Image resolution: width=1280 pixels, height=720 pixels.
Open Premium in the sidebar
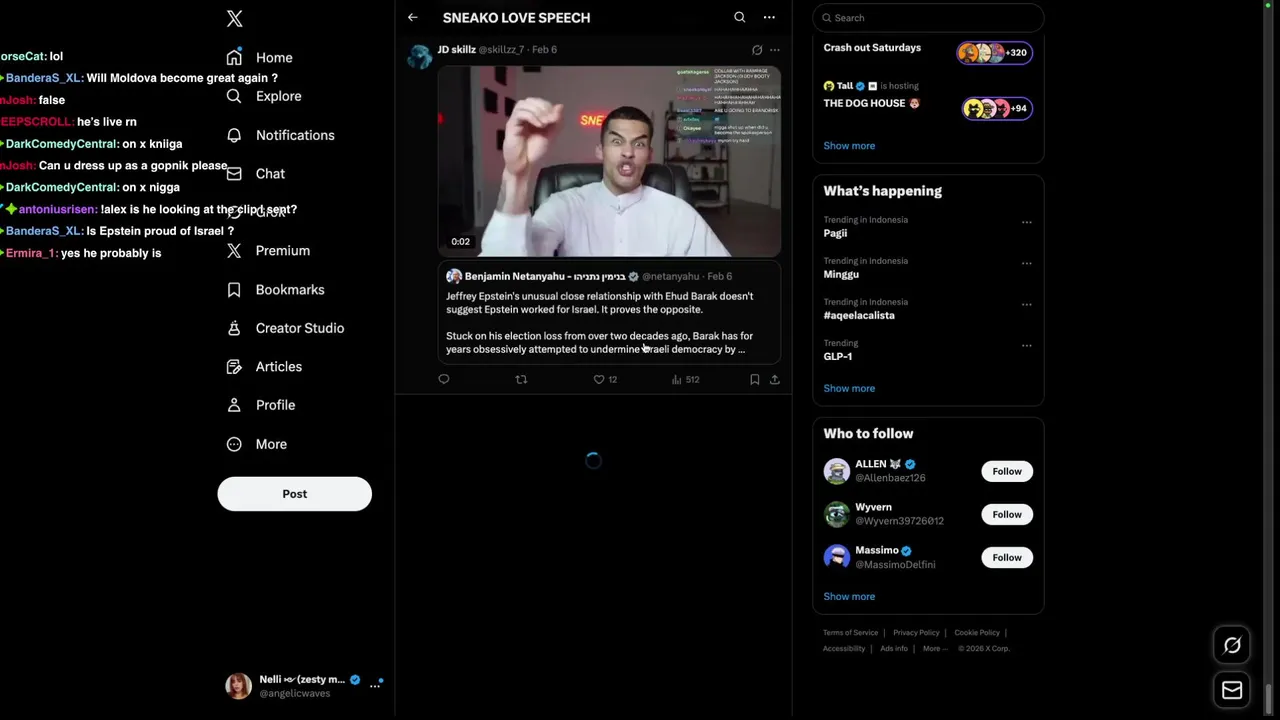click(267, 251)
